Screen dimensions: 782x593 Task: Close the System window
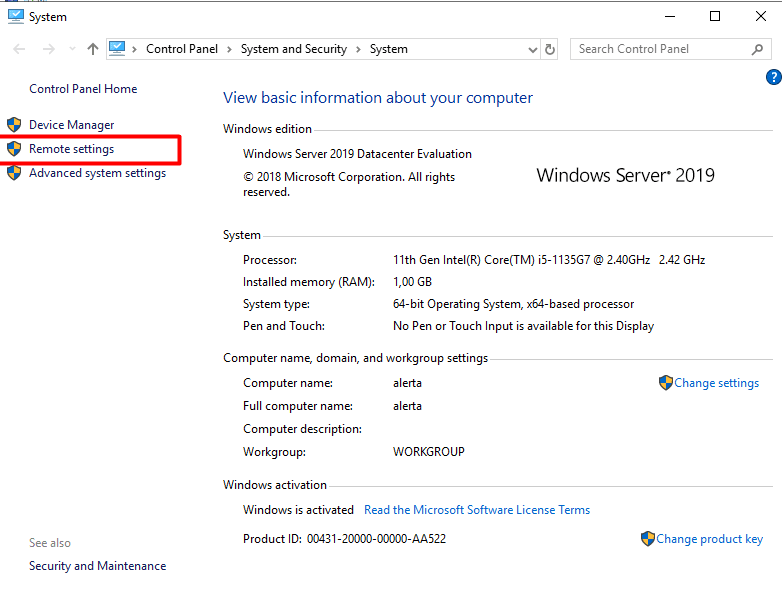point(761,16)
